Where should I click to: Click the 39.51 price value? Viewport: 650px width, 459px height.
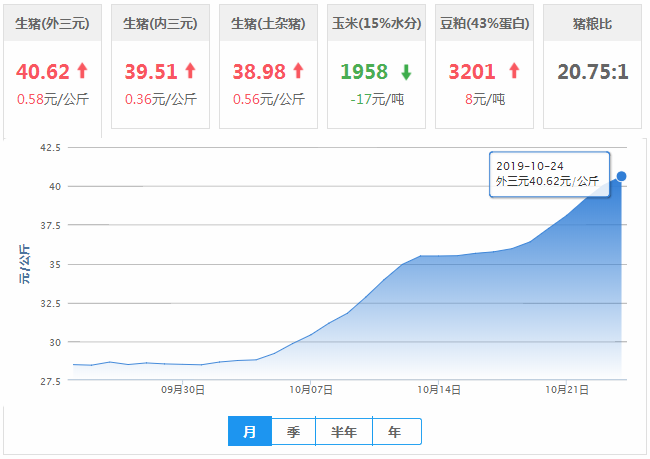151,72
